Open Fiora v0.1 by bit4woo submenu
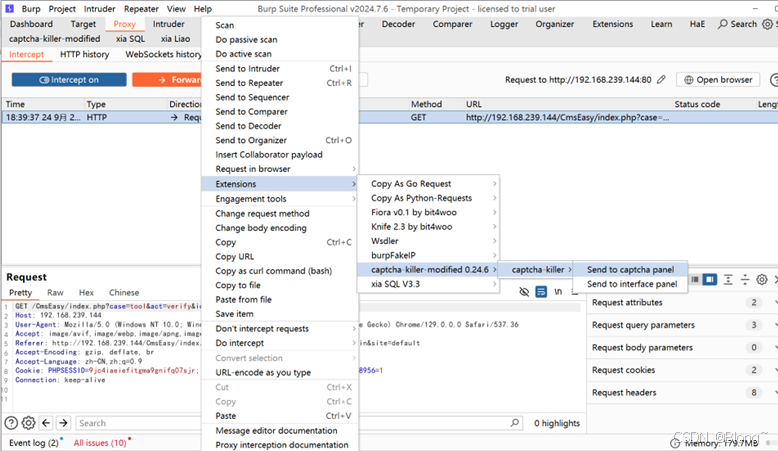The width and height of the screenshot is (778, 451). tap(428, 212)
